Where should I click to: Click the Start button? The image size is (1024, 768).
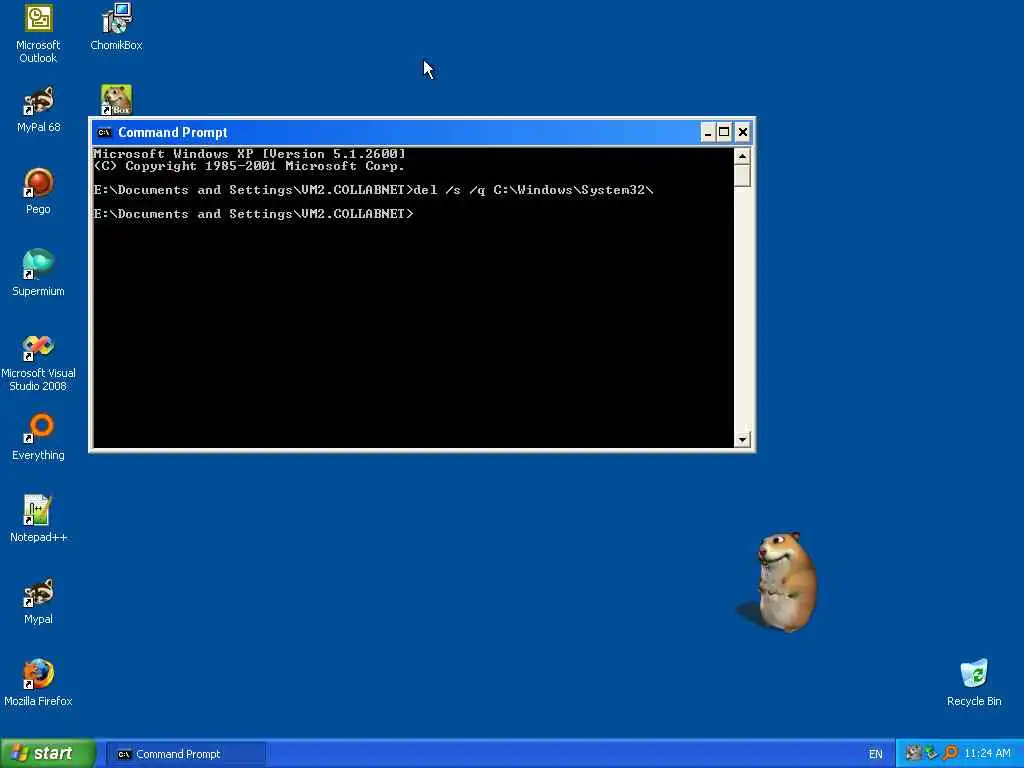tap(48, 754)
